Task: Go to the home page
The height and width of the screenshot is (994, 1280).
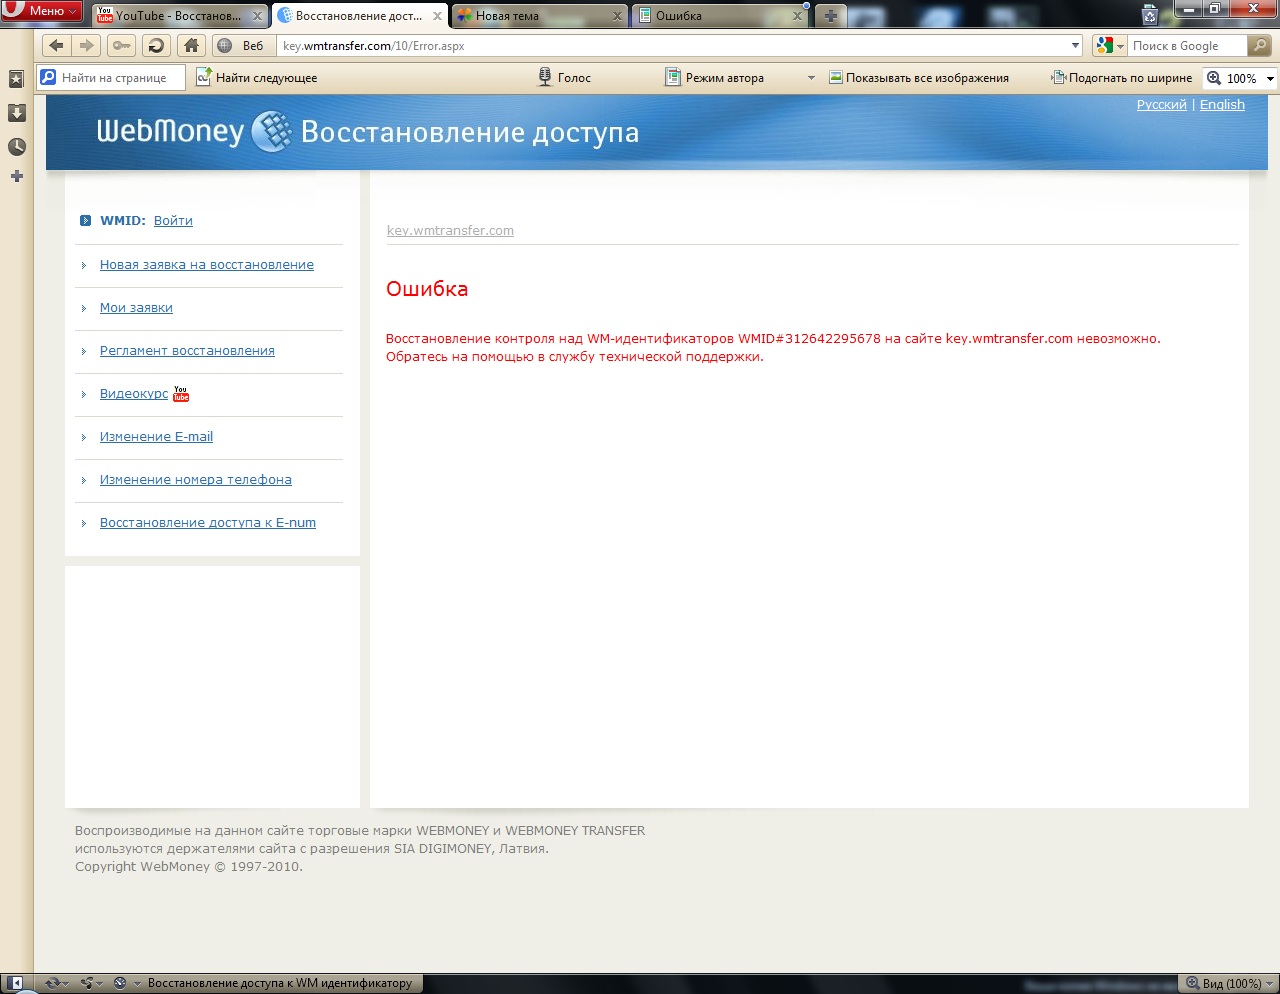Action: [191, 46]
